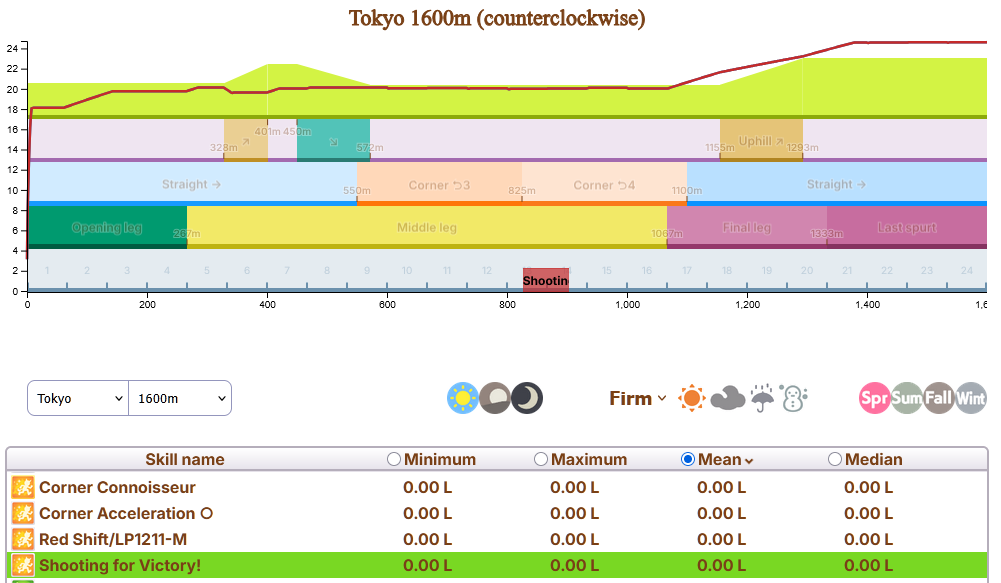Select Fall season badge

pos(938,398)
